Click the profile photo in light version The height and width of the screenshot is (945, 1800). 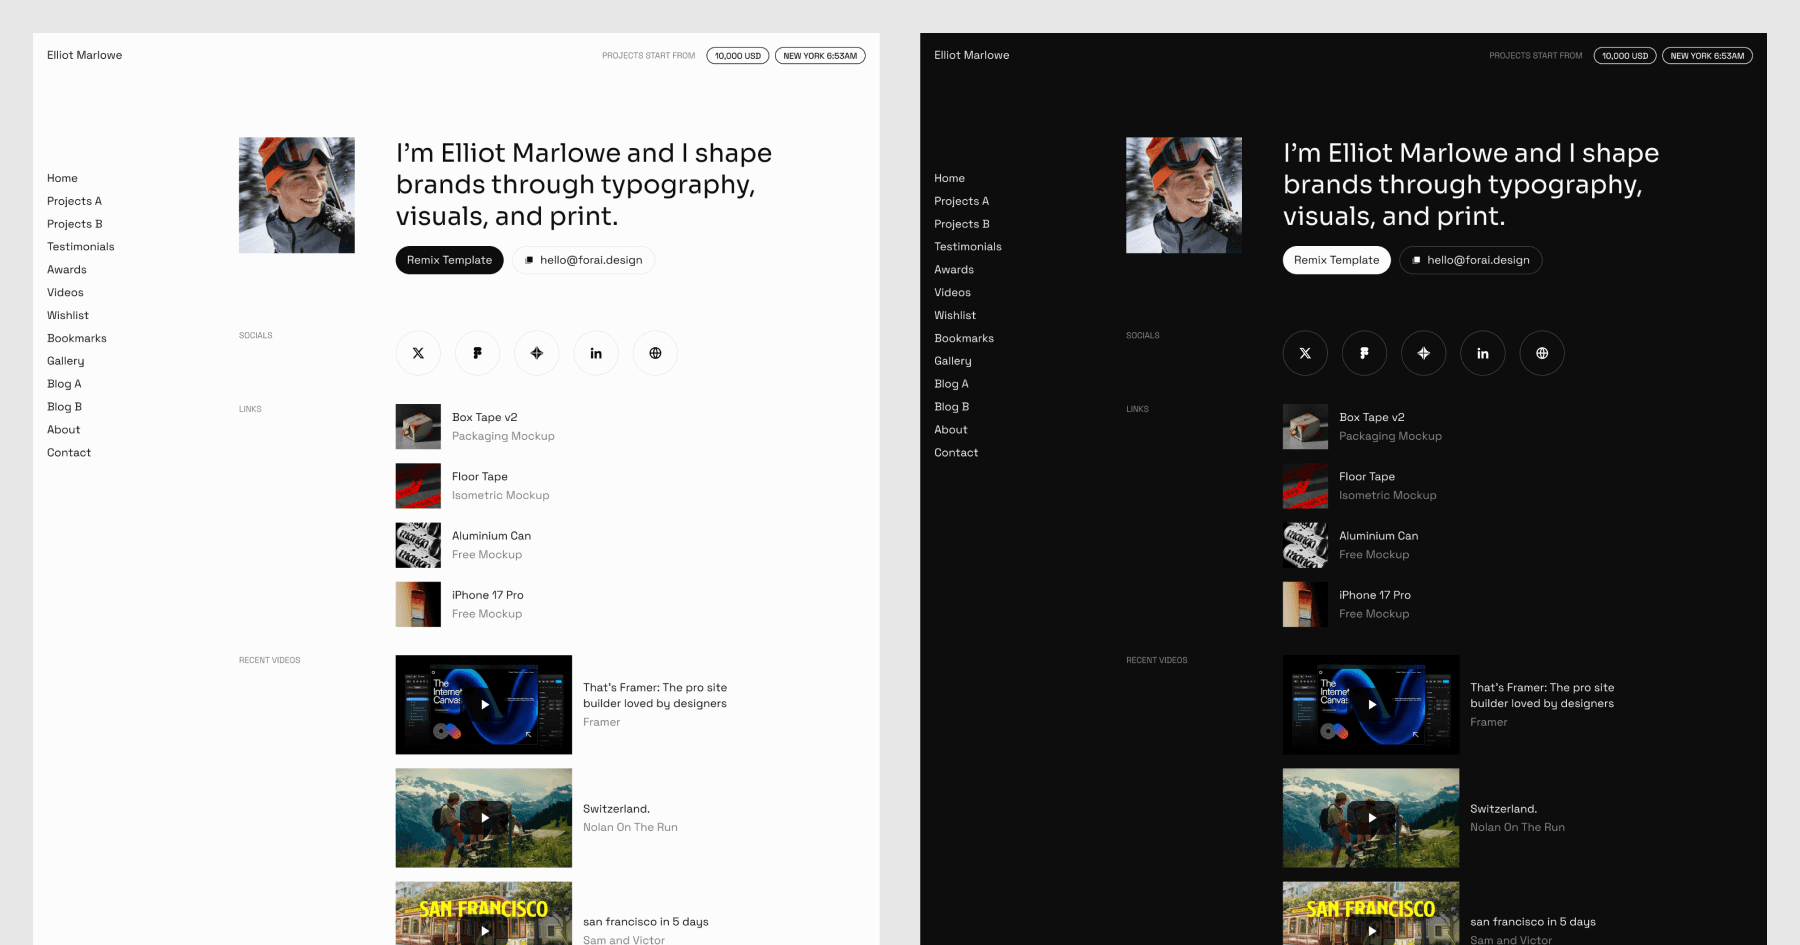(297, 195)
